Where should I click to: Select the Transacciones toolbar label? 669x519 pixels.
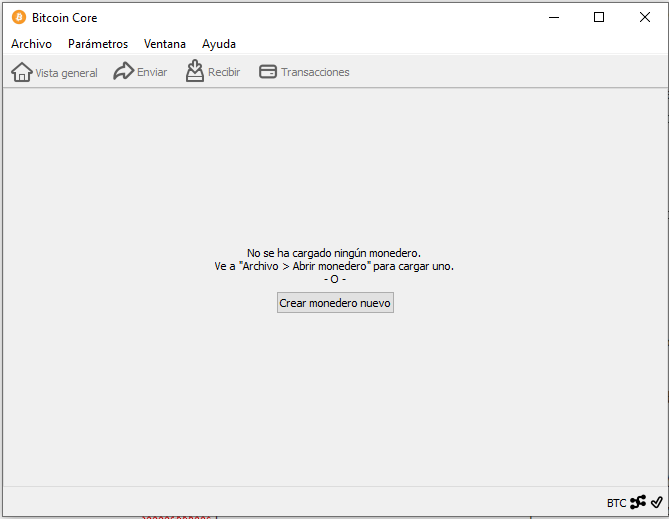(x=315, y=72)
